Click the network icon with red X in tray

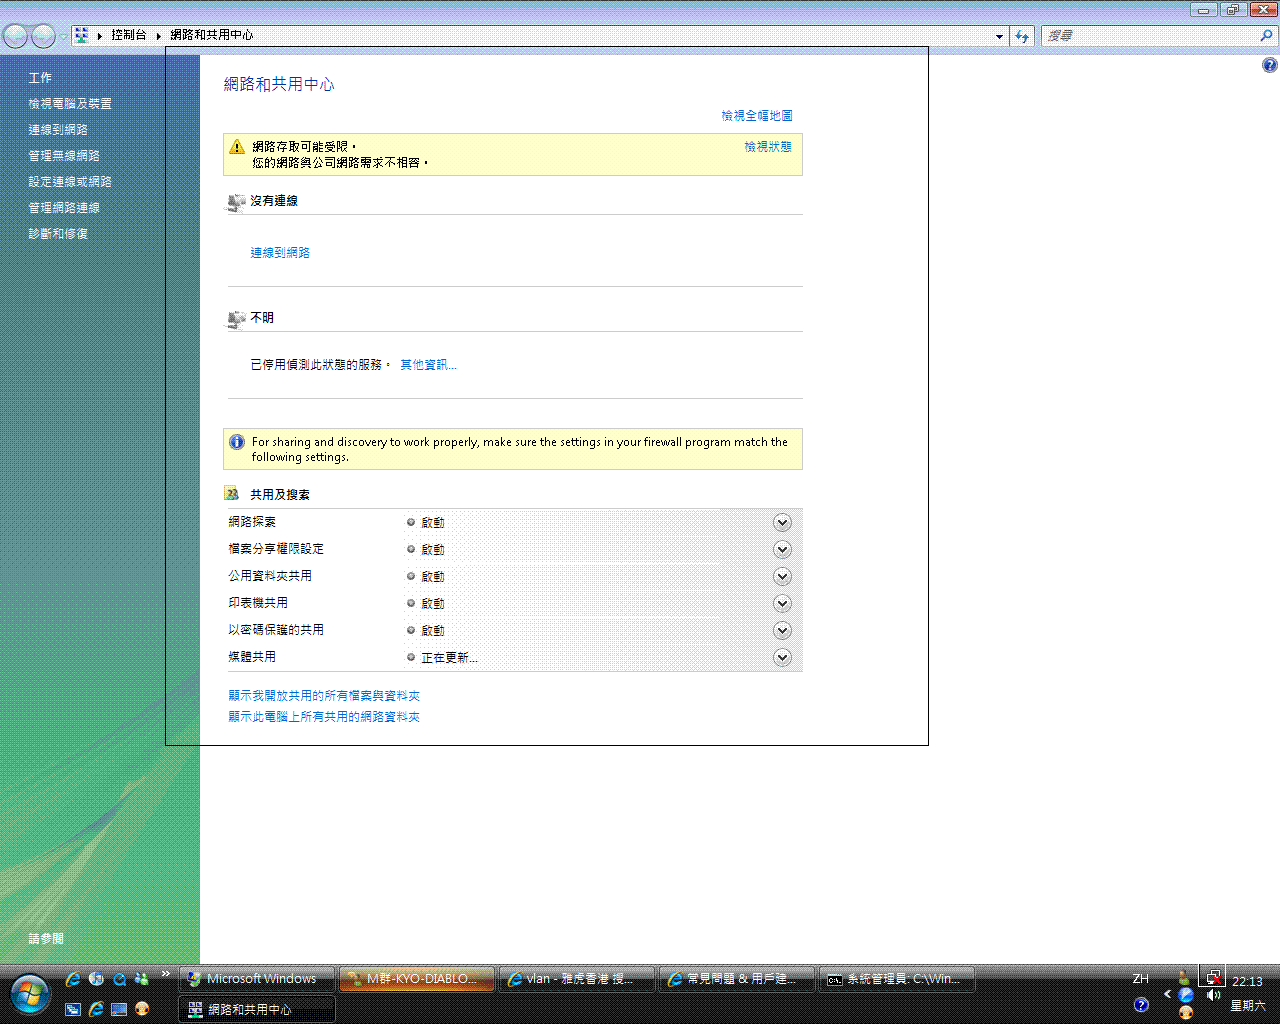click(x=1212, y=977)
